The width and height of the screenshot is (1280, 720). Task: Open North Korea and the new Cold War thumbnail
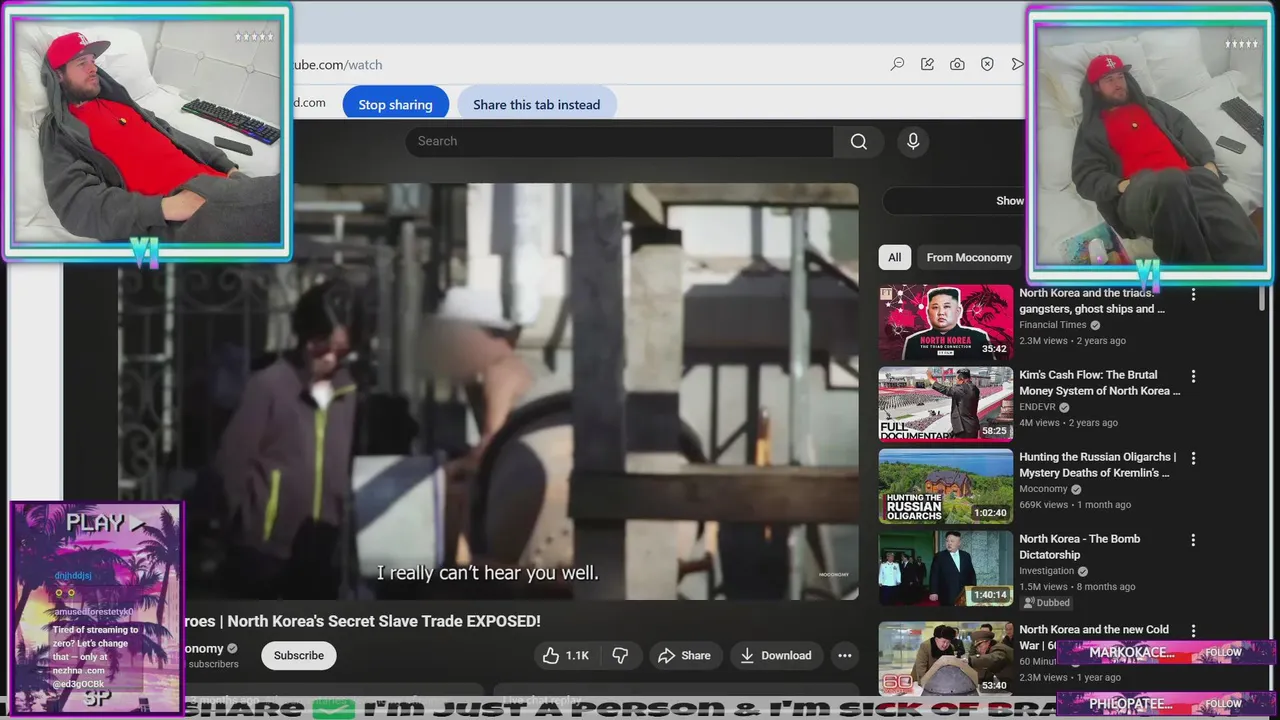click(946, 658)
